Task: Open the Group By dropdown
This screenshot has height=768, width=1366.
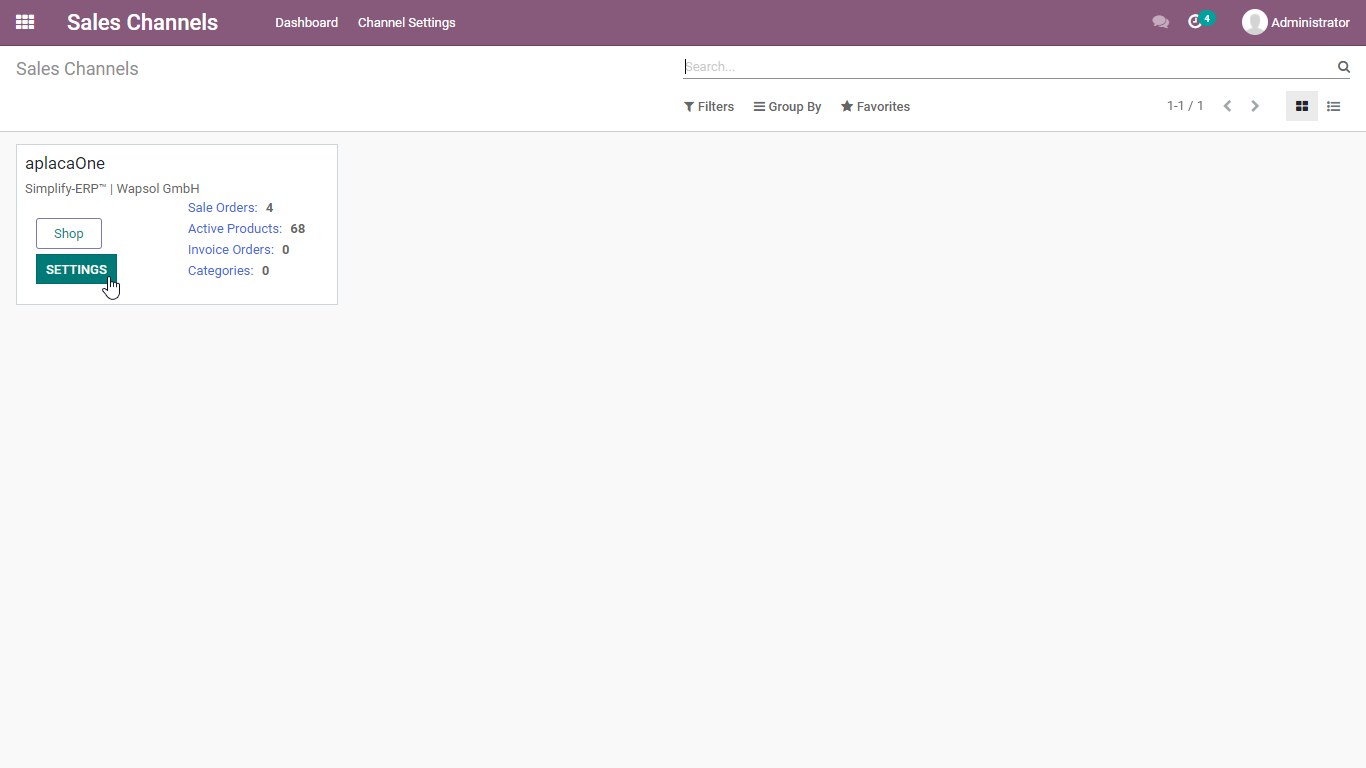Action: pos(788,107)
